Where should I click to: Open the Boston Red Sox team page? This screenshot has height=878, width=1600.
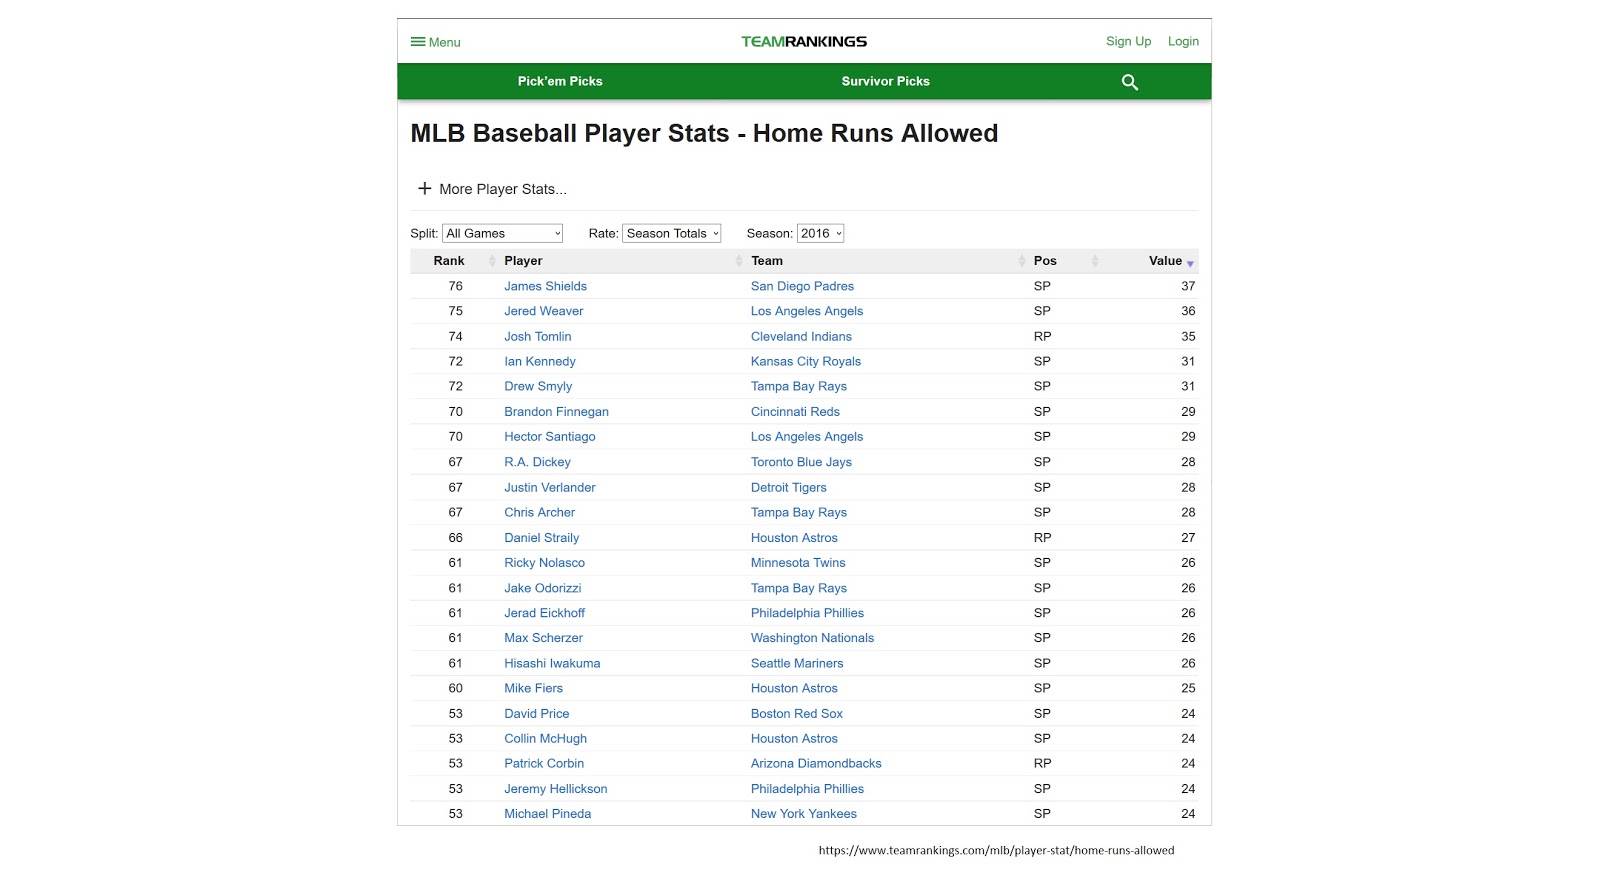click(796, 713)
